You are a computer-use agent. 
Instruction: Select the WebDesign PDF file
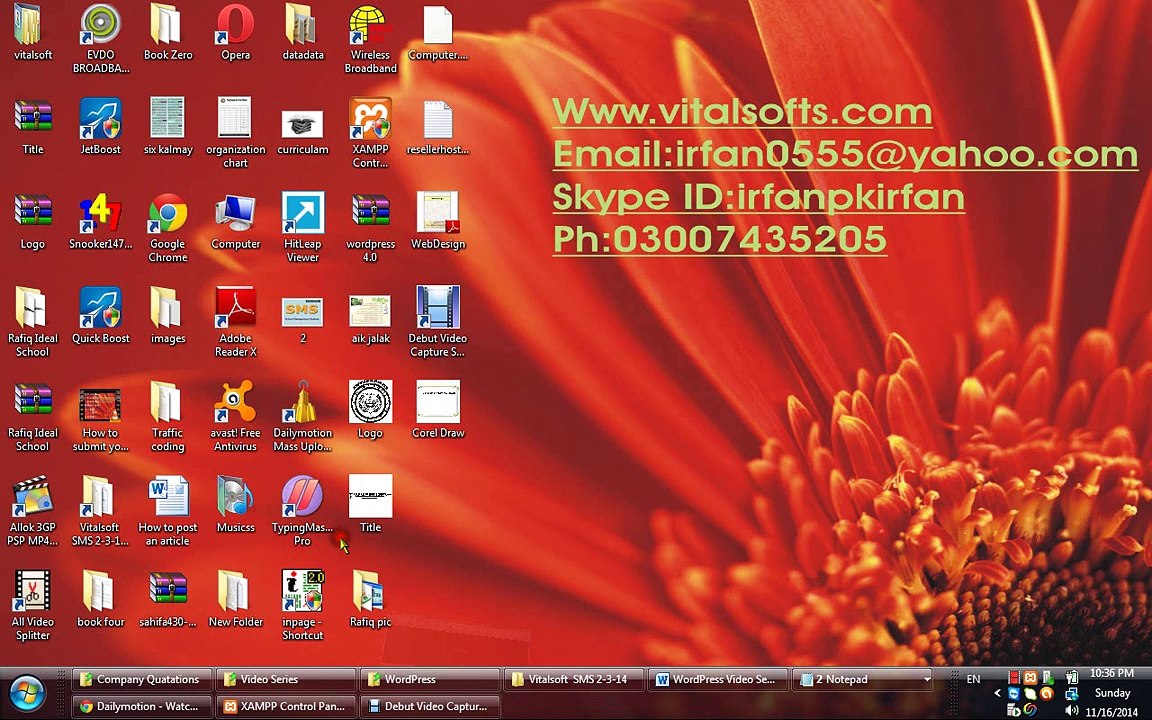coord(438,222)
